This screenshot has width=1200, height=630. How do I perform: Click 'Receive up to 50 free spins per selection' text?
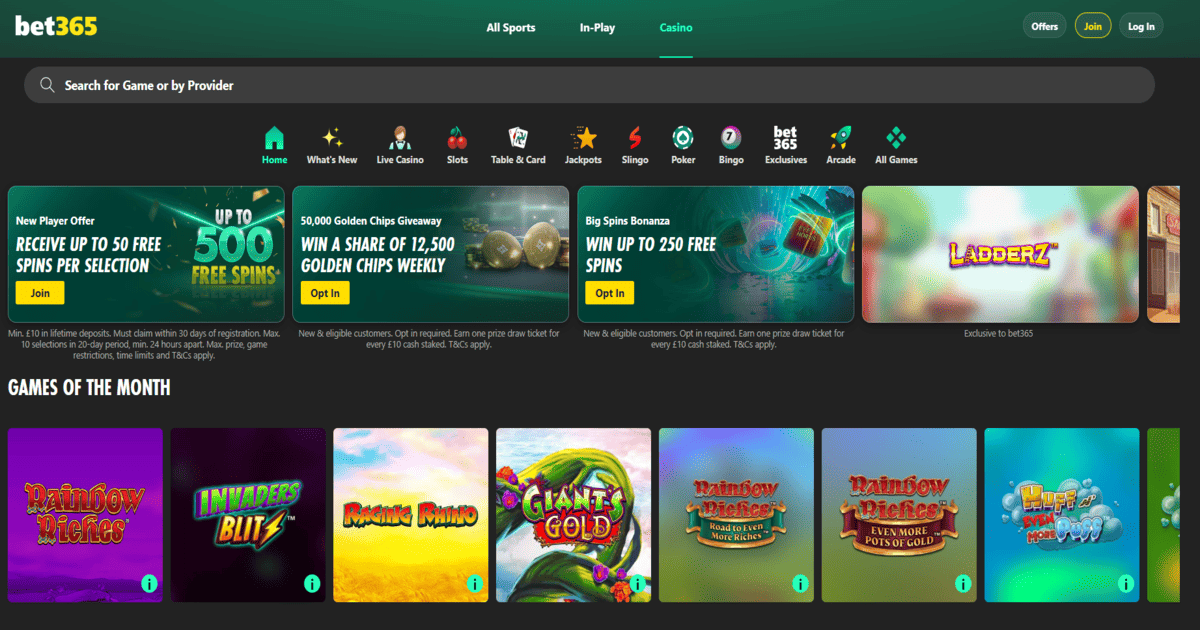(x=89, y=255)
